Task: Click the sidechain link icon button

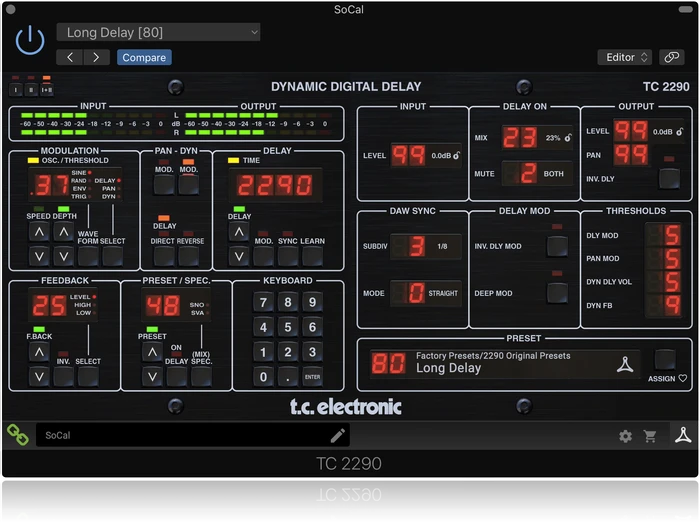Action: point(671,57)
